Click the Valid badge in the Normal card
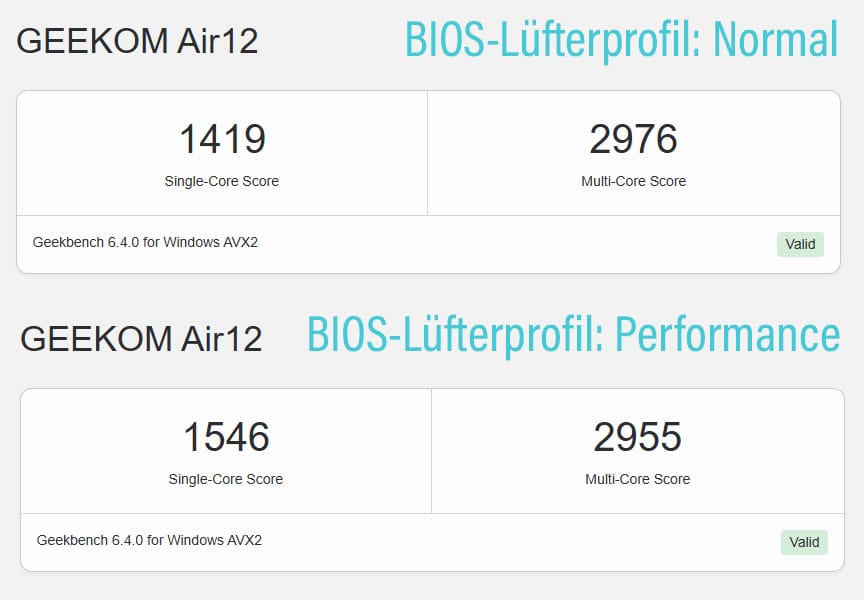The image size is (864, 600). [x=800, y=244]
